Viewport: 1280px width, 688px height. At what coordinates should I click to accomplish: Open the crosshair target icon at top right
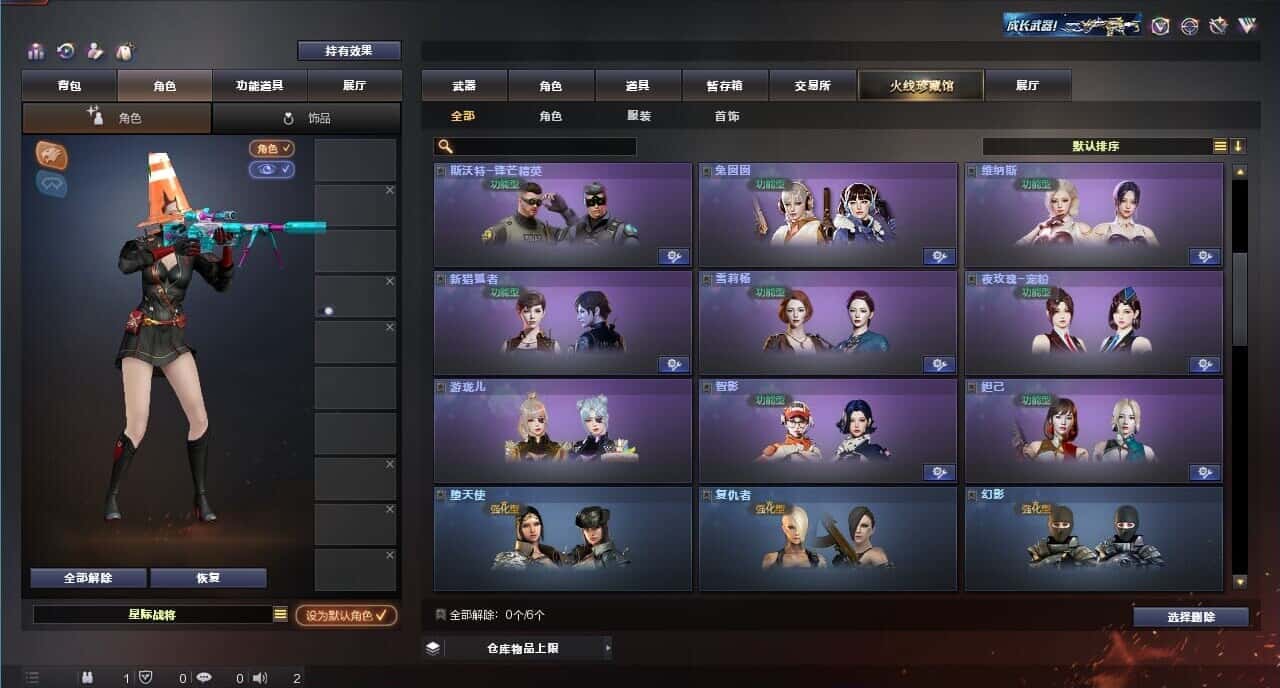[x=1189, y=26]
